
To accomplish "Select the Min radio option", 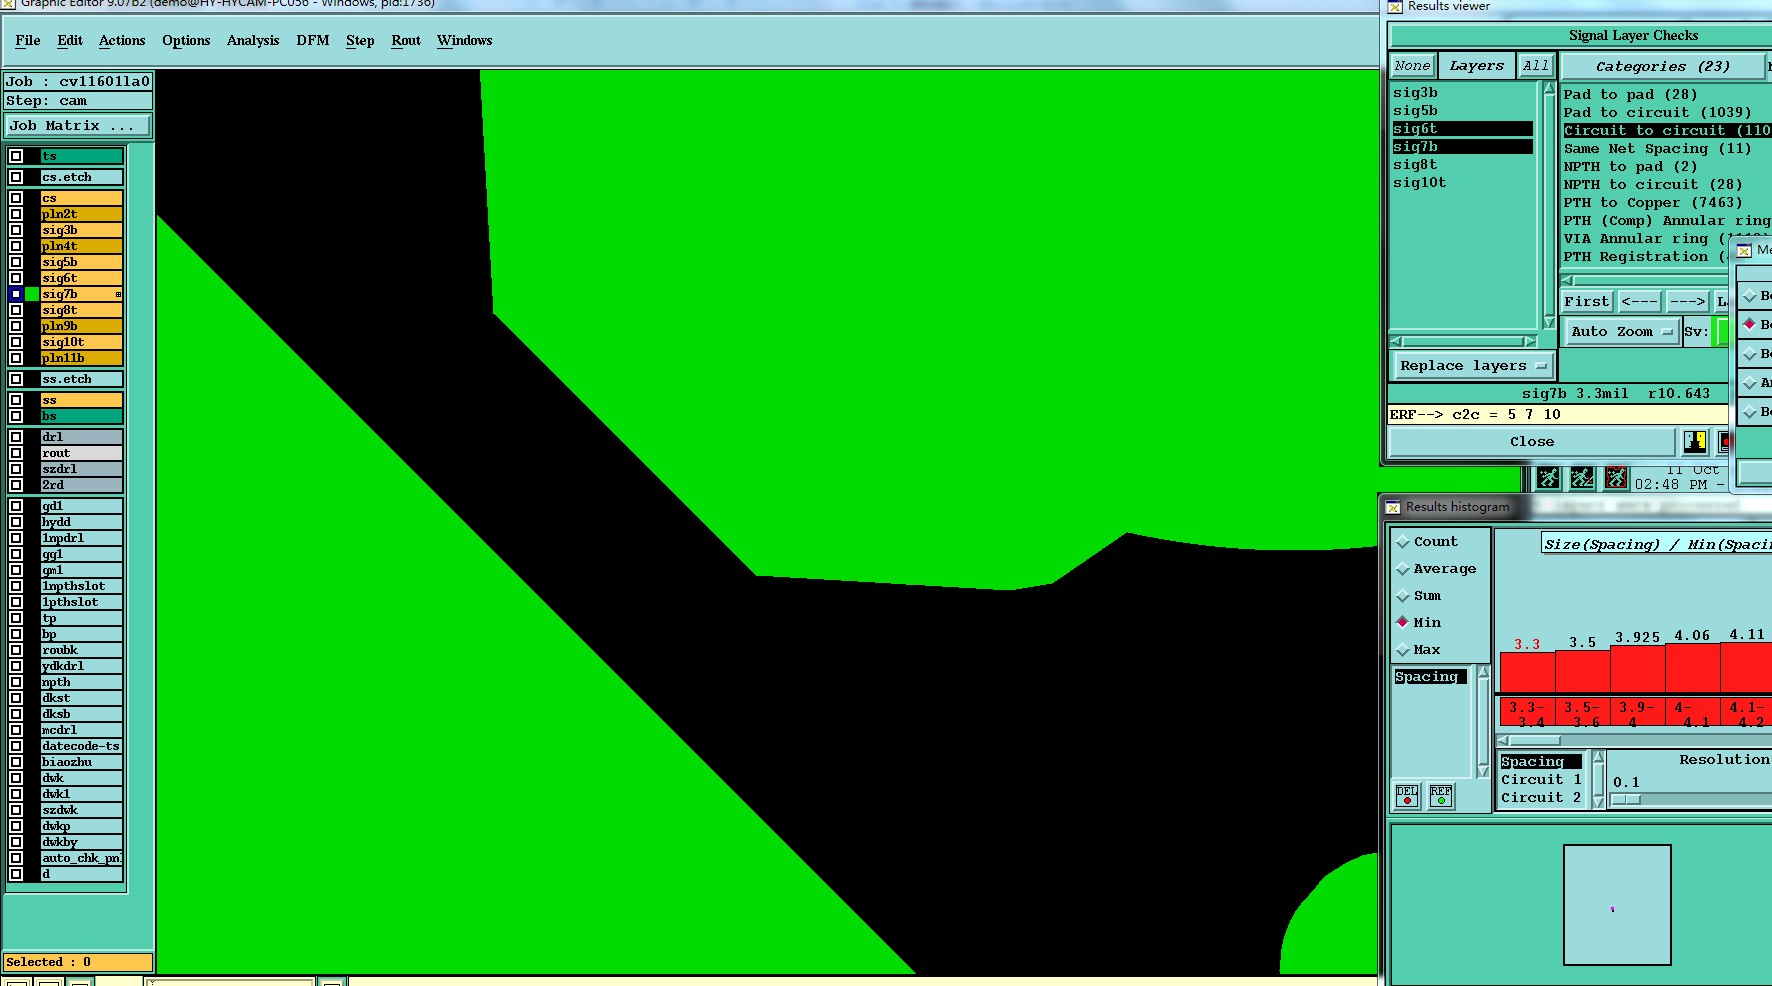I will coord(1419,622).
